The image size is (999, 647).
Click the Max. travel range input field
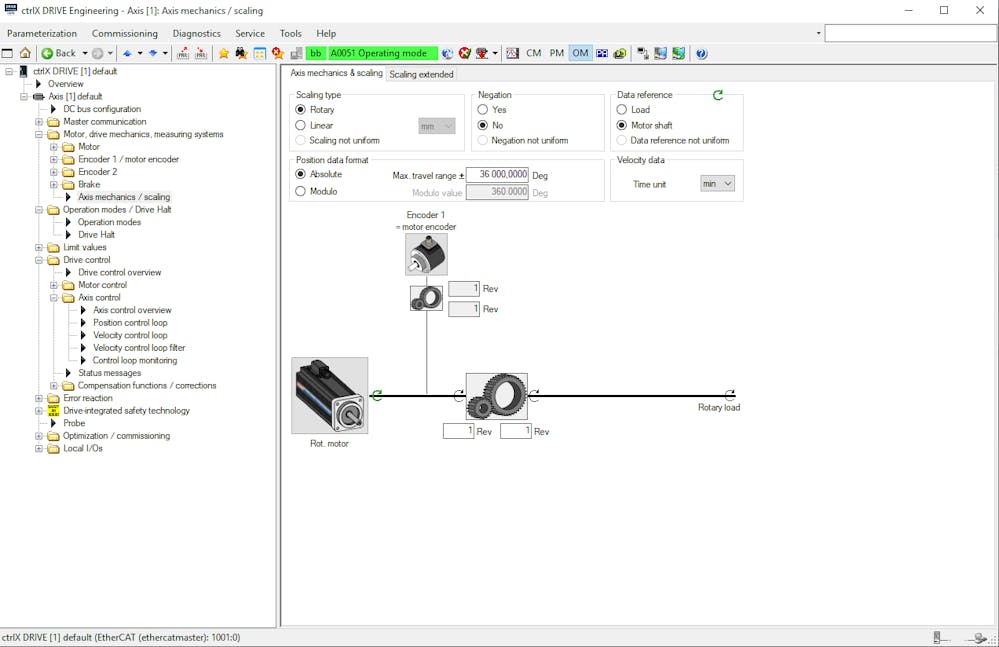497,175
